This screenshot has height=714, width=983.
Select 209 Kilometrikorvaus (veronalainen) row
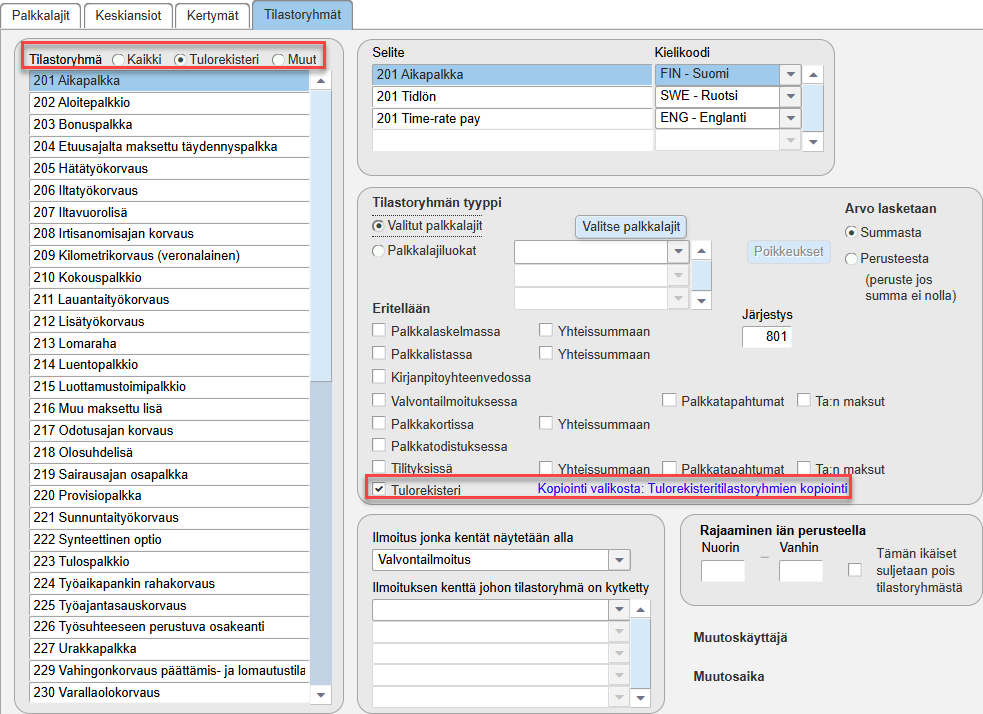pos(169,255)
